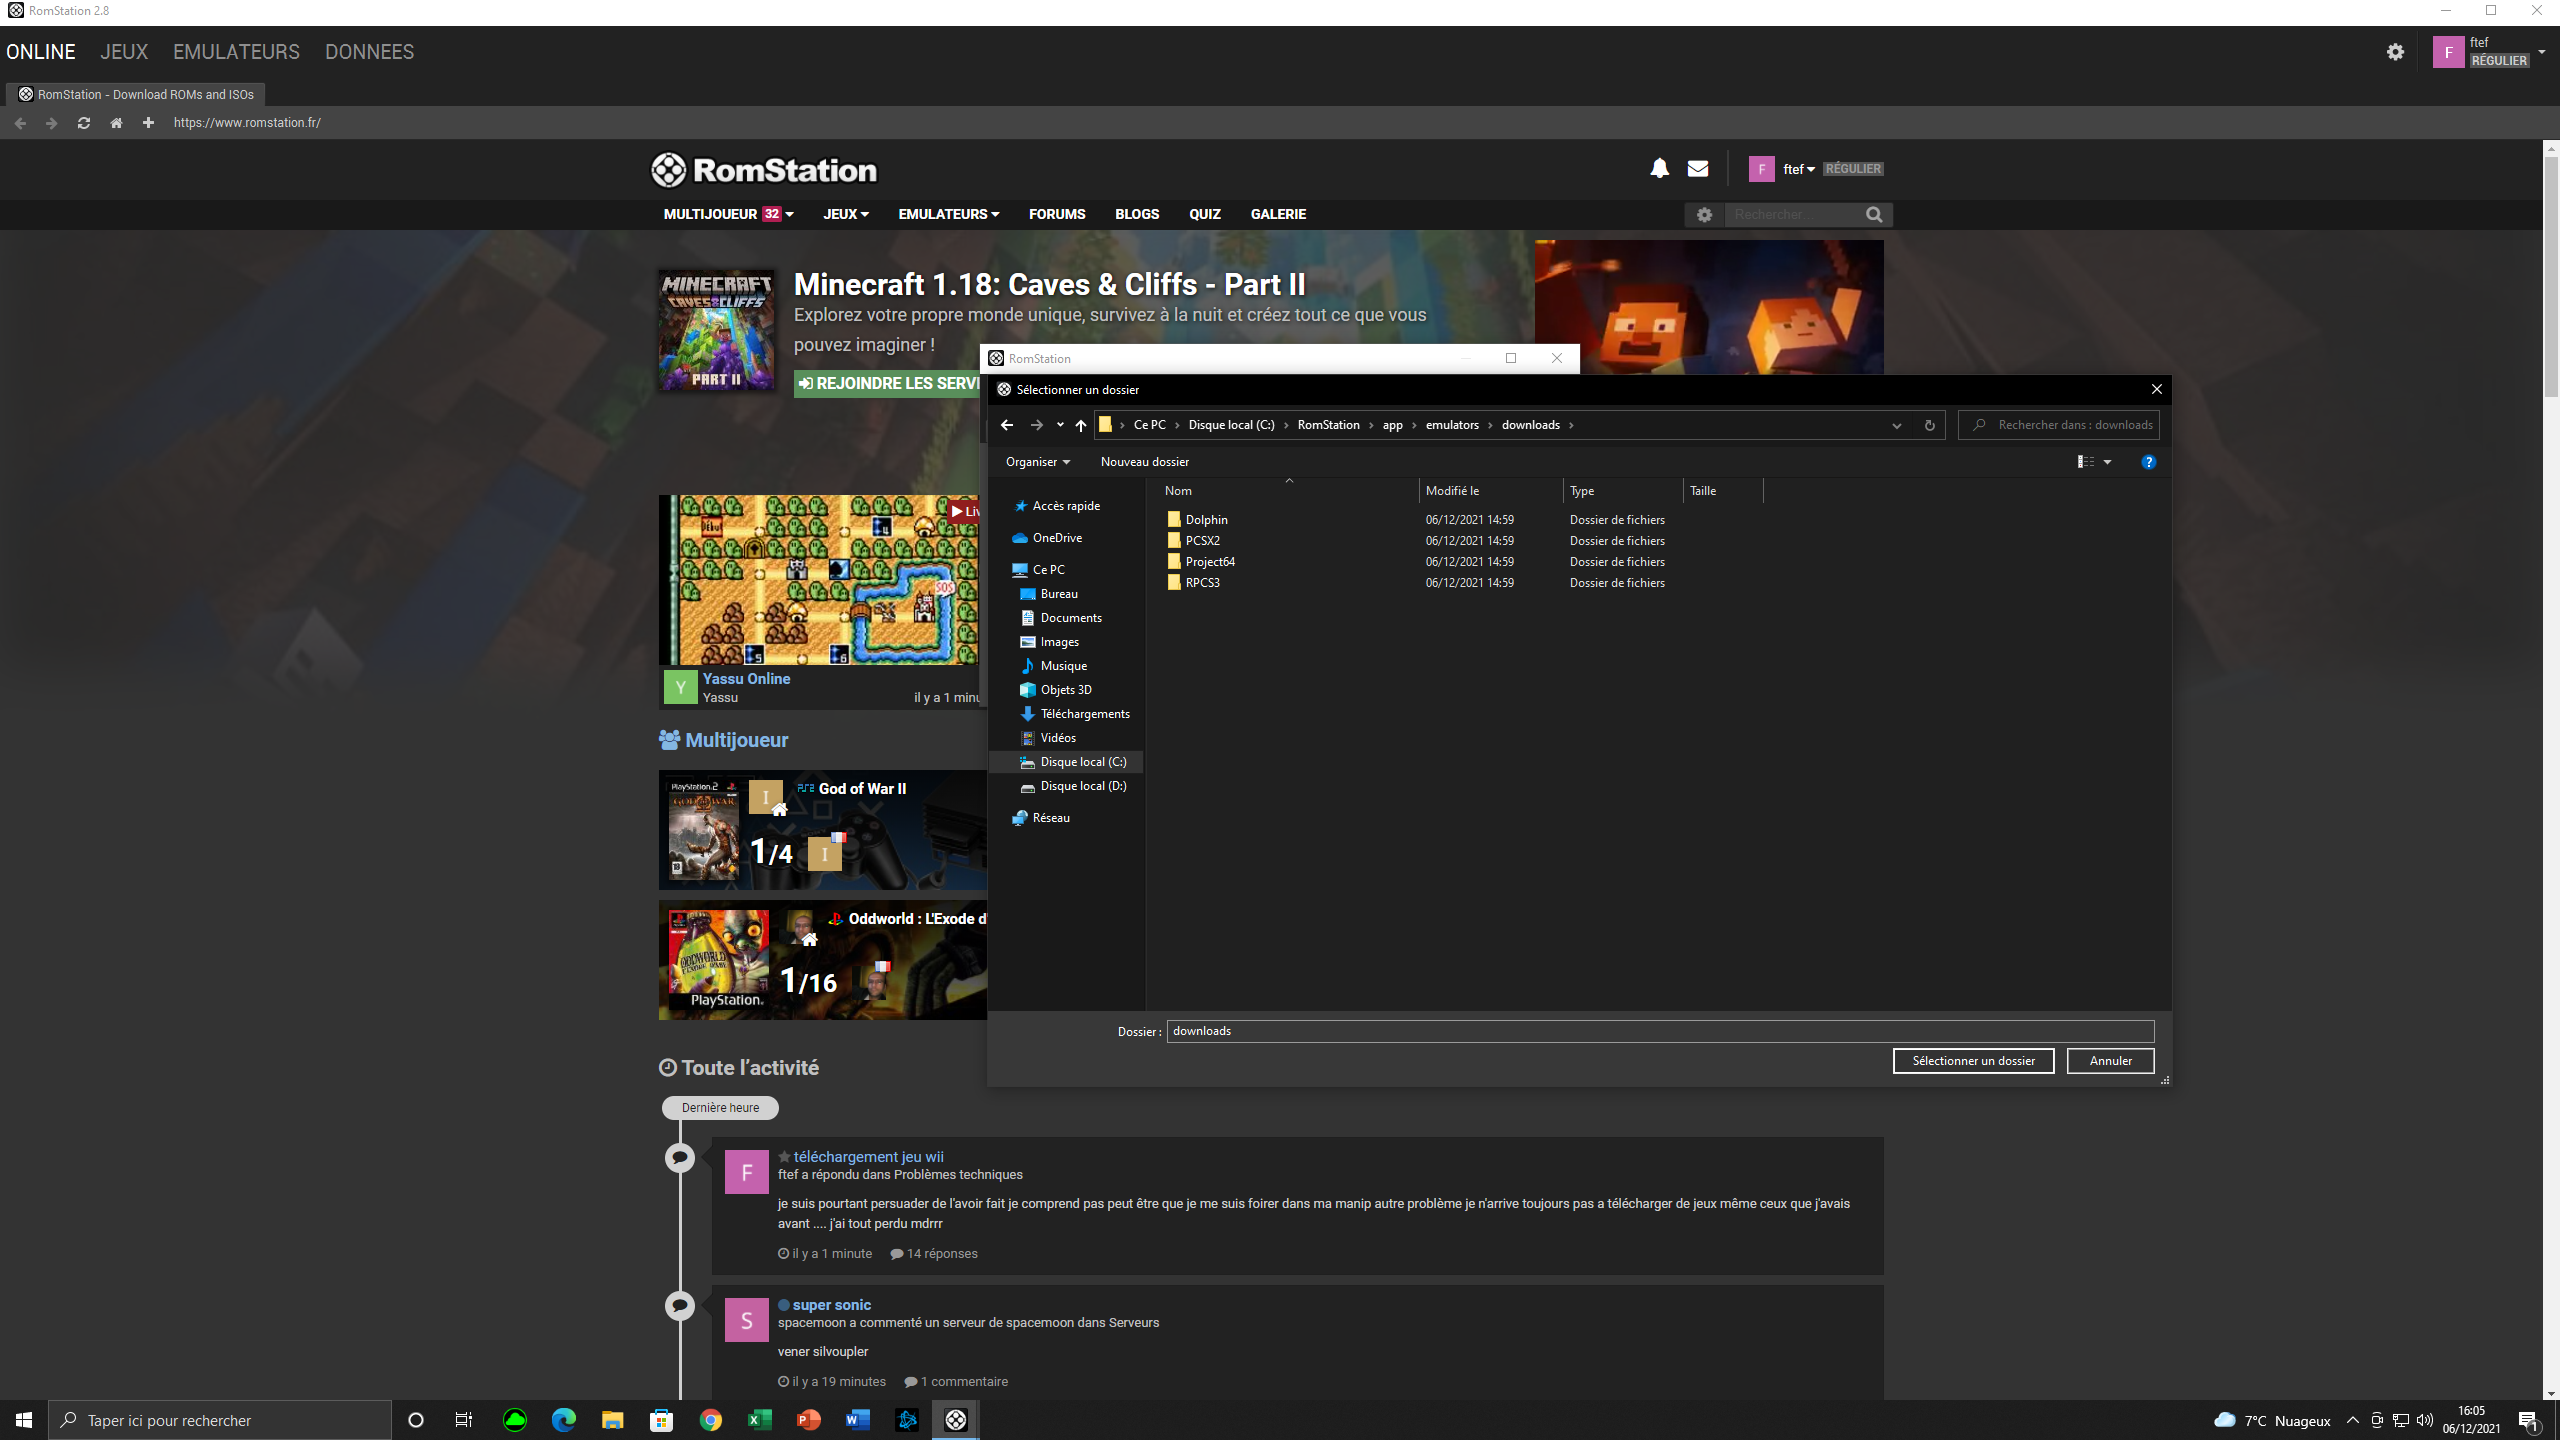This screenshot has width=2560, height=1440.
Task: Create a Nouveau dossier
Action: coord(1144,462)
